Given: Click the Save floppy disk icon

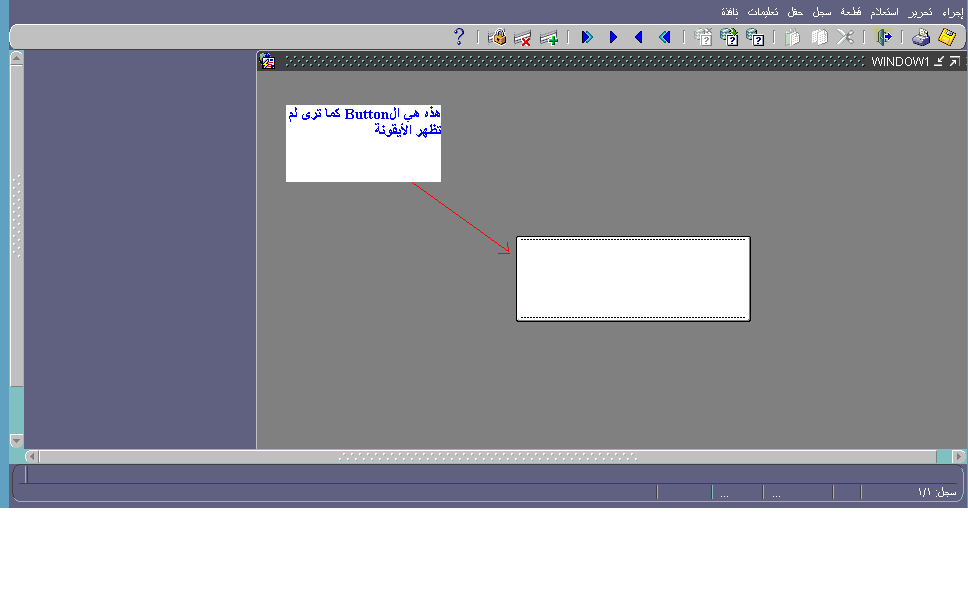Looking at the screenshot, I should tap(946, 37).
